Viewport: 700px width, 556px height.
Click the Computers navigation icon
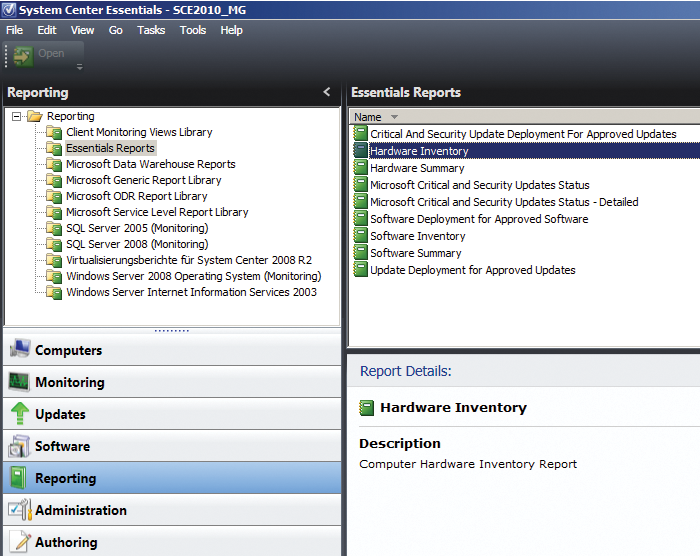pos(20,350)
